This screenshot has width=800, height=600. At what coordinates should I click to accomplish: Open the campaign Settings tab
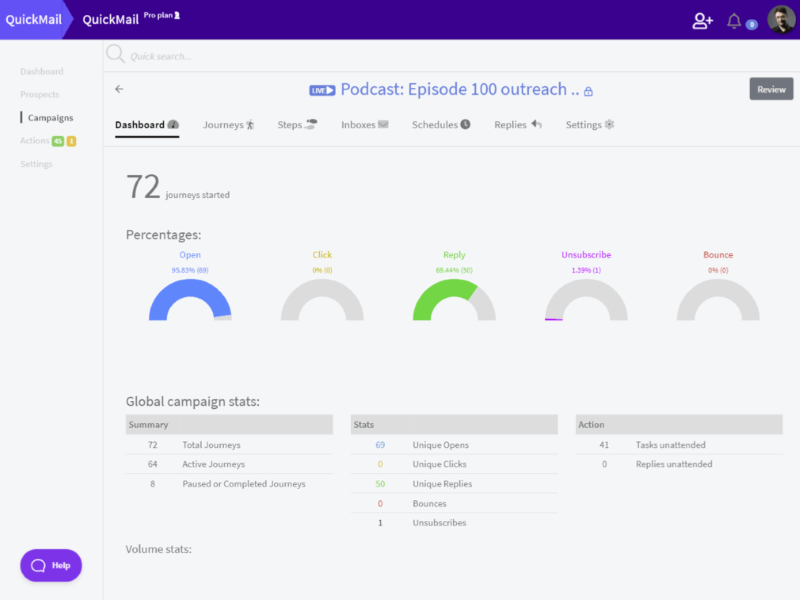click(x=590, y=125)
